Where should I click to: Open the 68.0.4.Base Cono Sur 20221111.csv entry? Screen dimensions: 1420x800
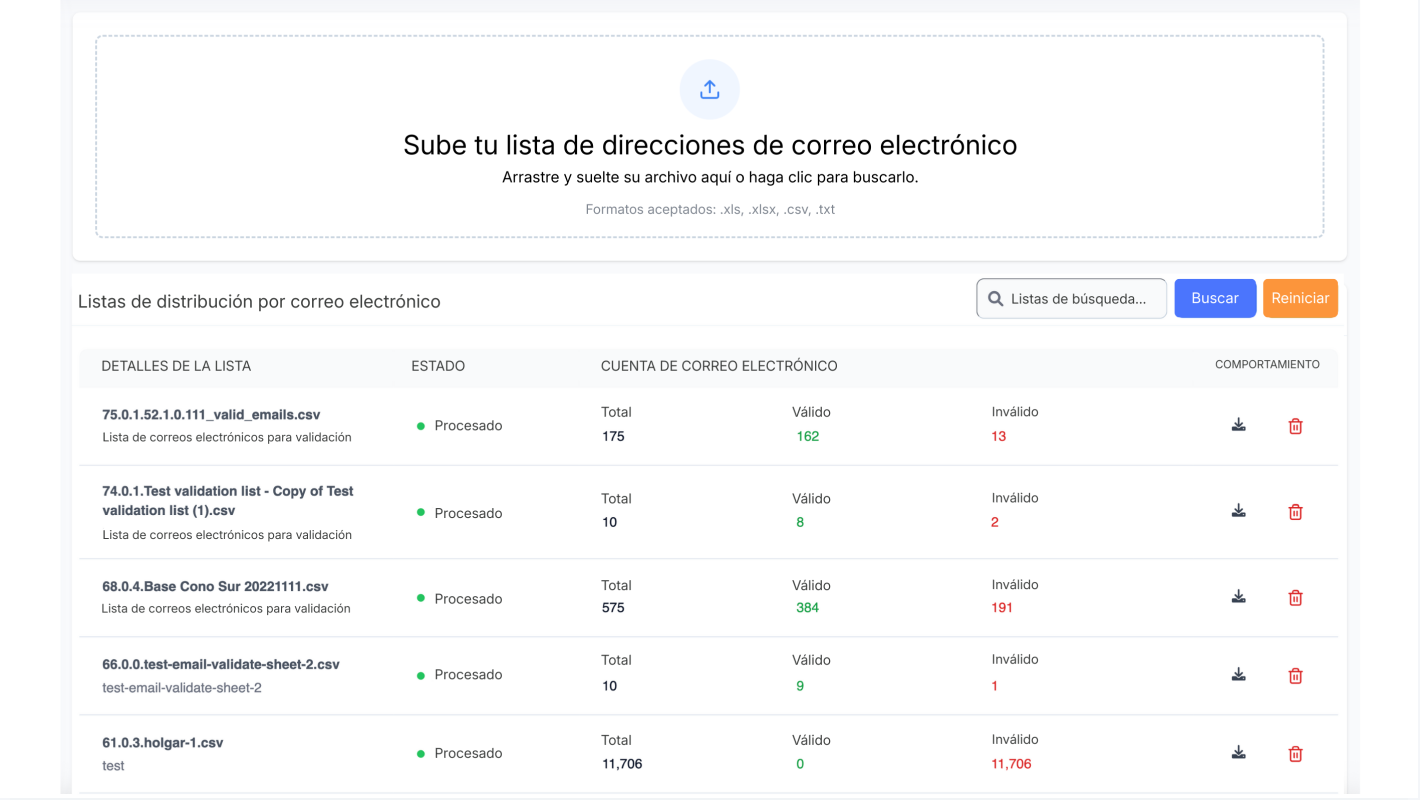pos(215,586)
